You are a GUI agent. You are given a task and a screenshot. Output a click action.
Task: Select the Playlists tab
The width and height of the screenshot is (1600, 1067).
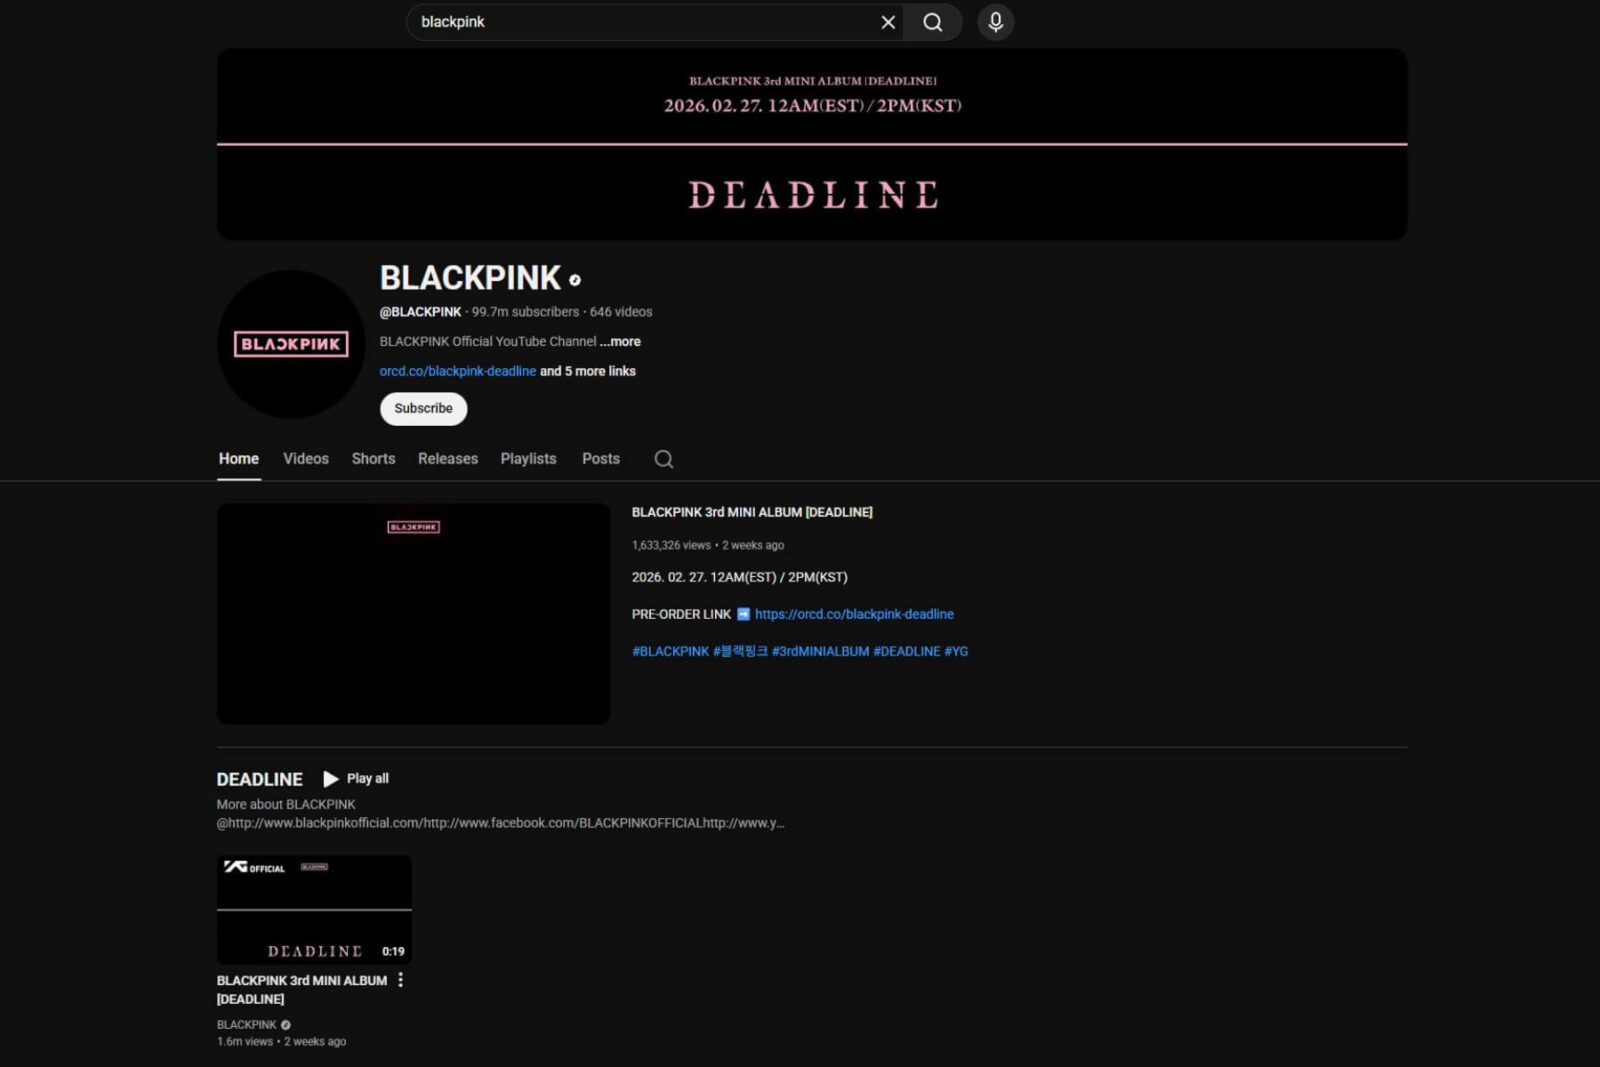528,459
